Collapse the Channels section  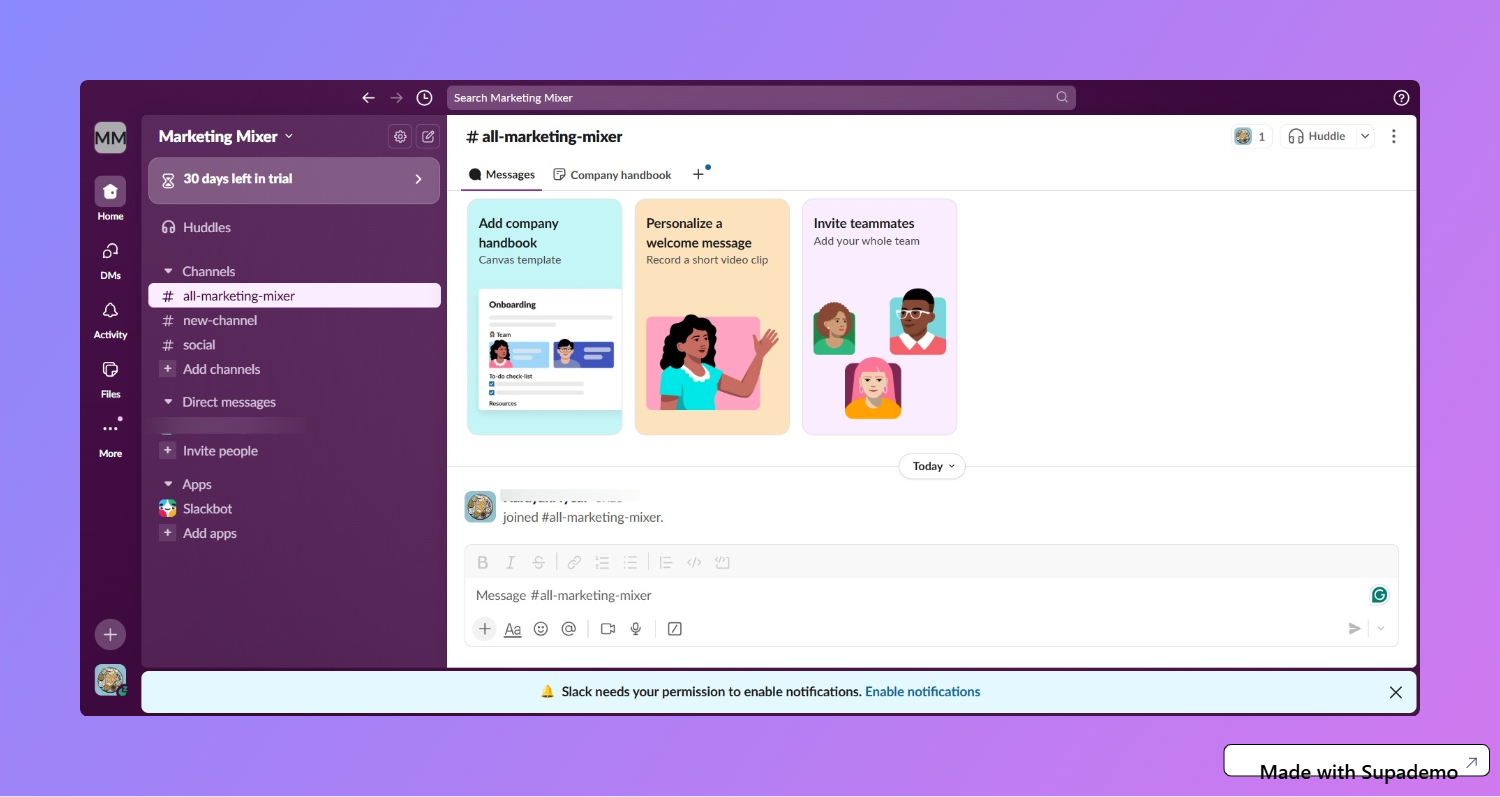pos(168,271)
